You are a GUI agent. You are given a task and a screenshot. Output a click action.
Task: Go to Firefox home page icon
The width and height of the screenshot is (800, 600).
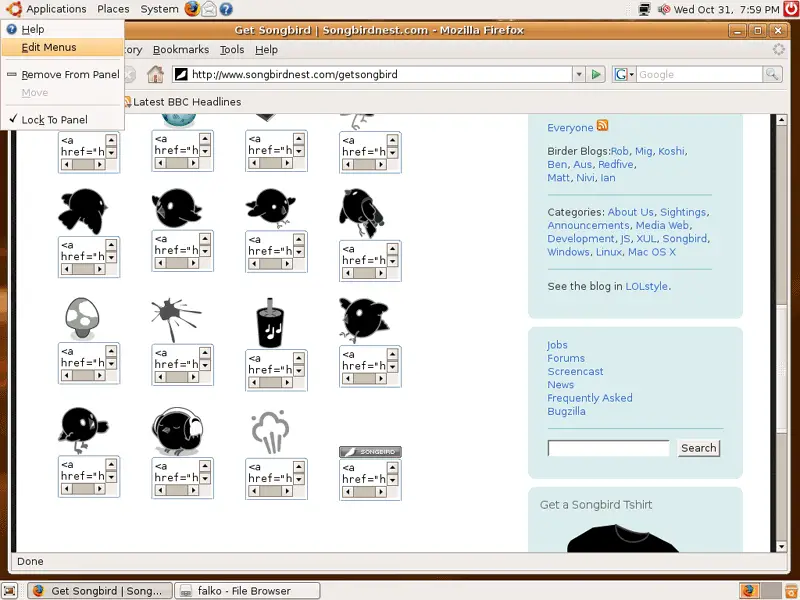coord(156,74)
